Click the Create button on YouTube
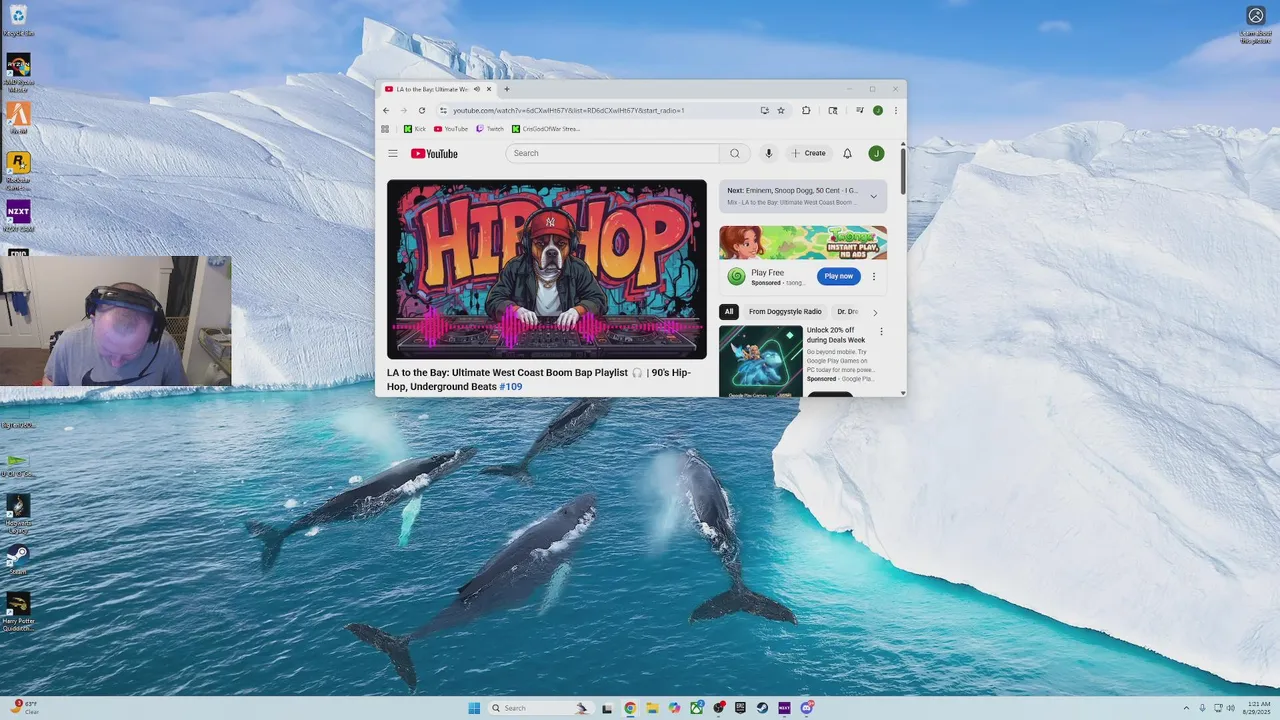The height and width of the screenshot is (720, 1280). tap(809, 153)
